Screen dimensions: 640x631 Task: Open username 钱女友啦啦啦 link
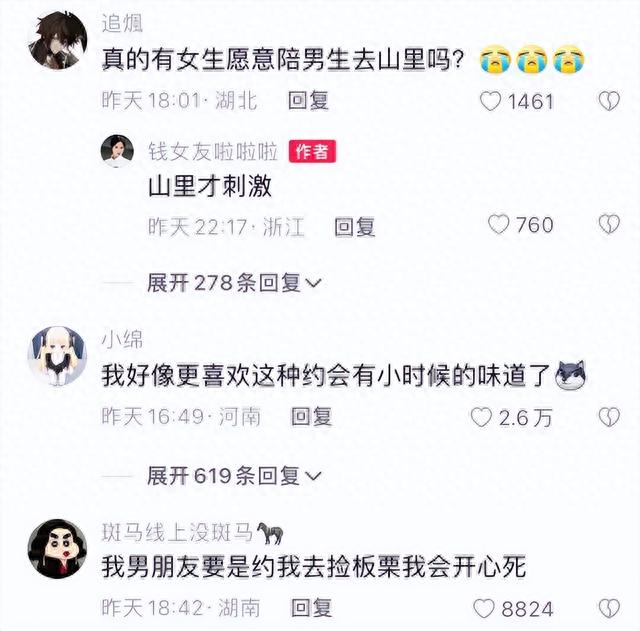(213, 151)
